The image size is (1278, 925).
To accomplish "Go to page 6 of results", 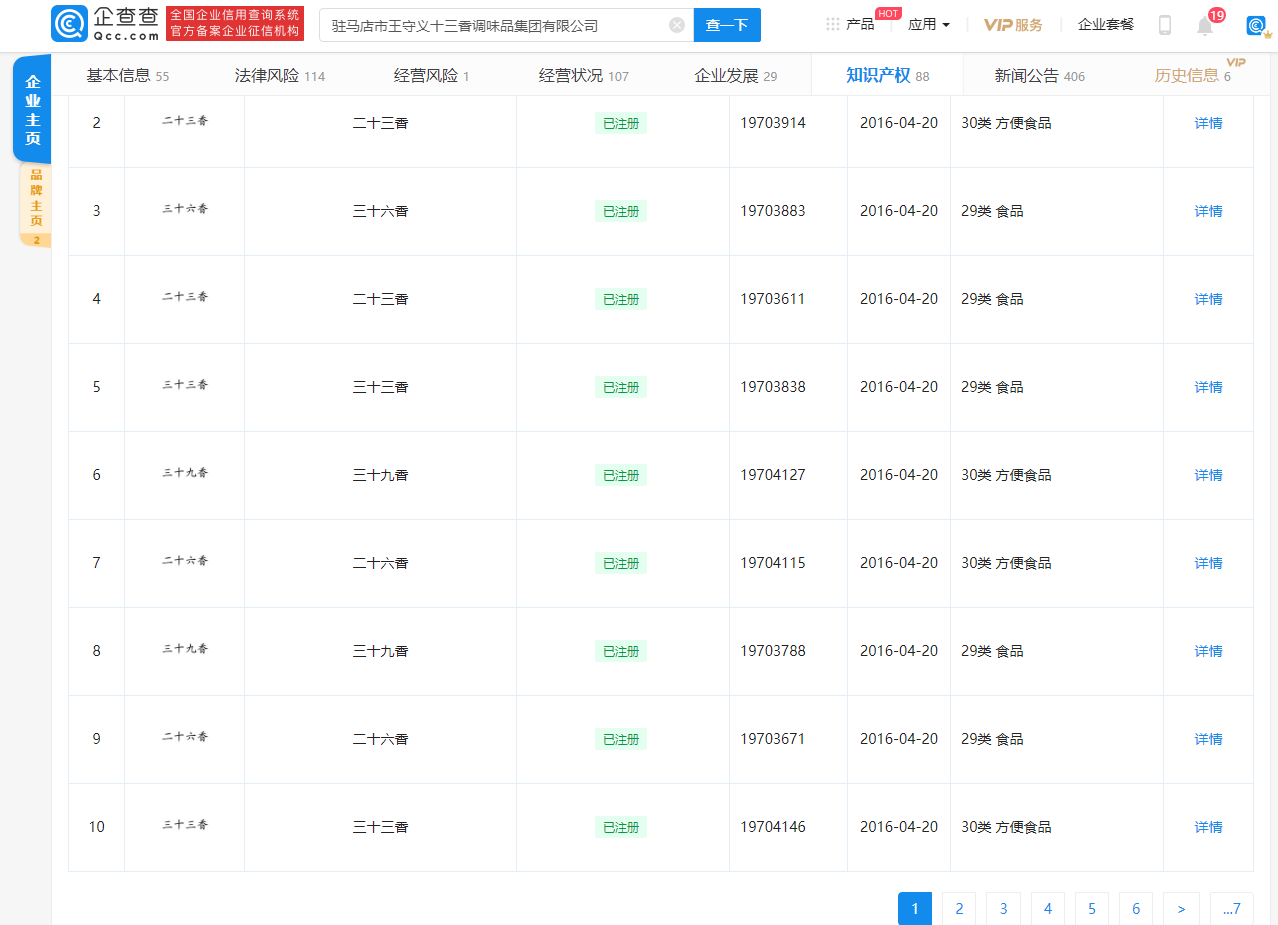I will 1135,908.
